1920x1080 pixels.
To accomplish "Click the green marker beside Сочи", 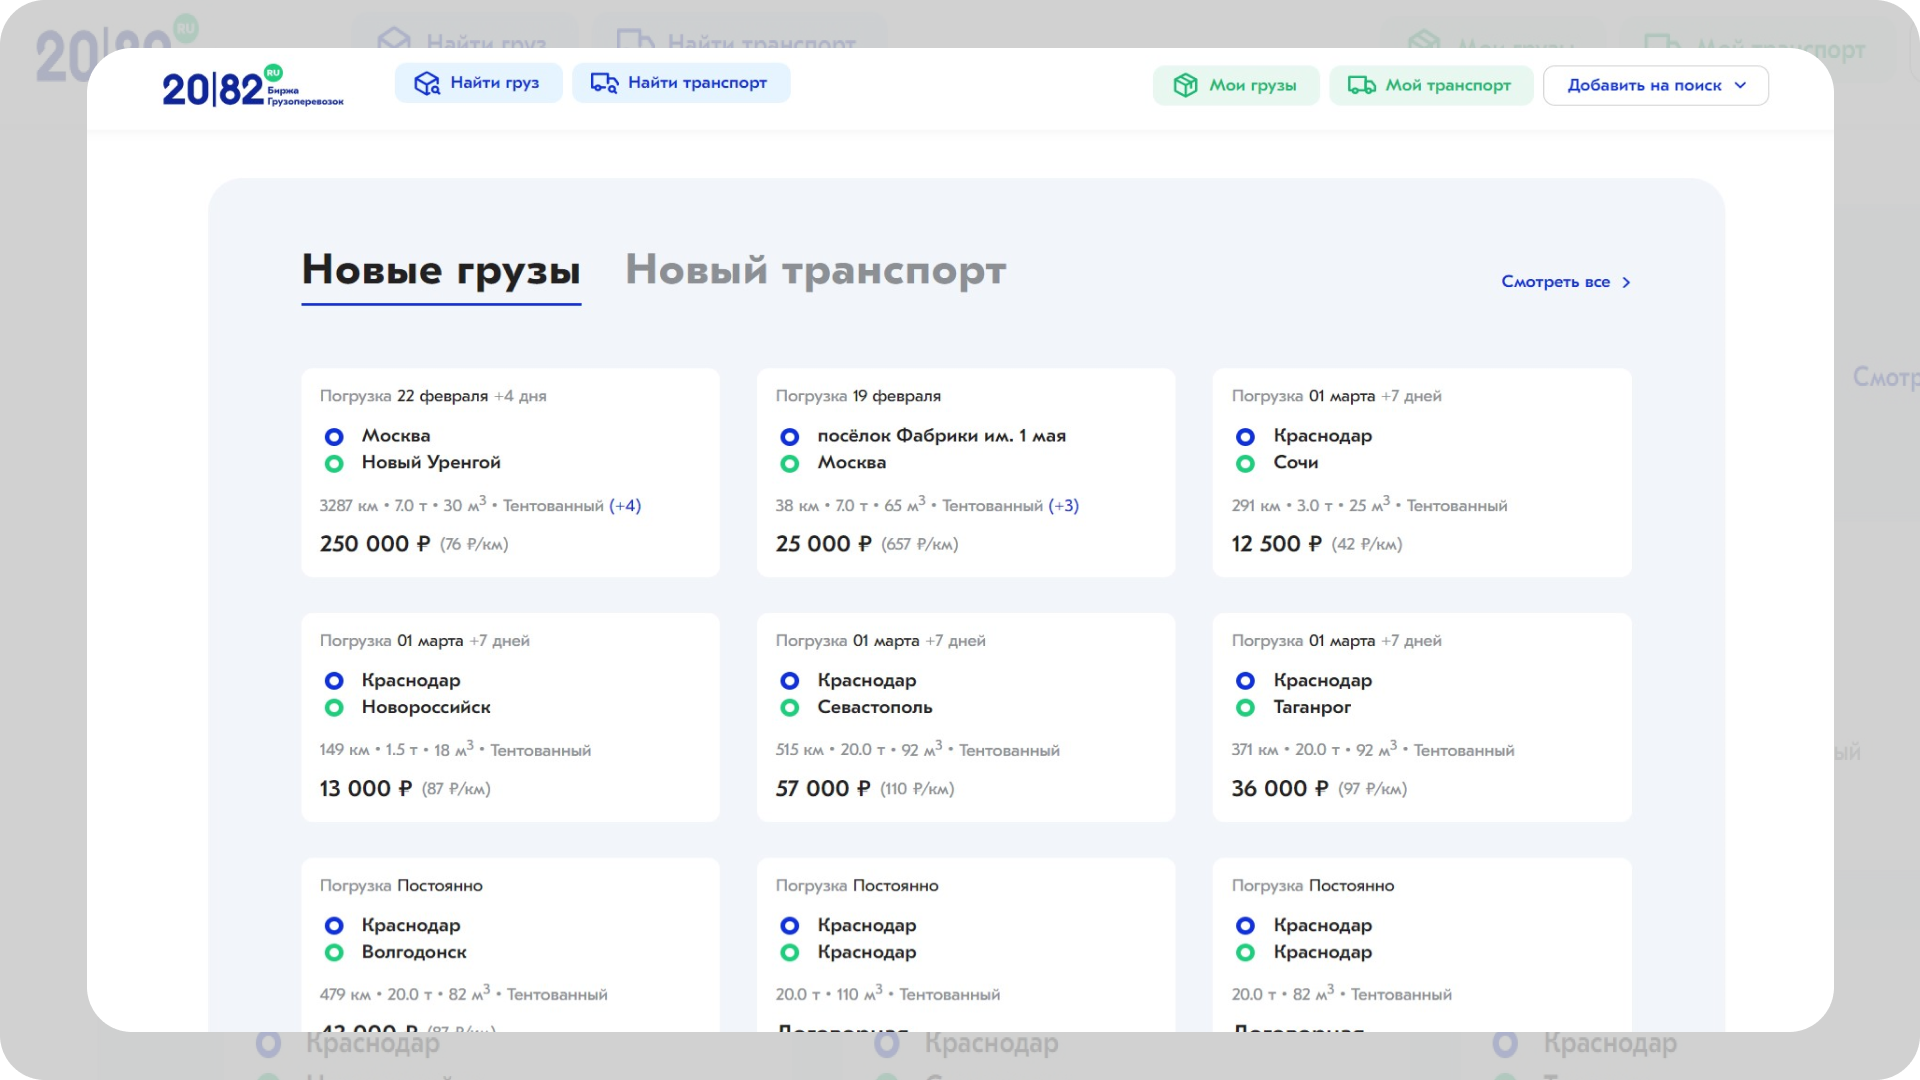I will point(1245,464).
